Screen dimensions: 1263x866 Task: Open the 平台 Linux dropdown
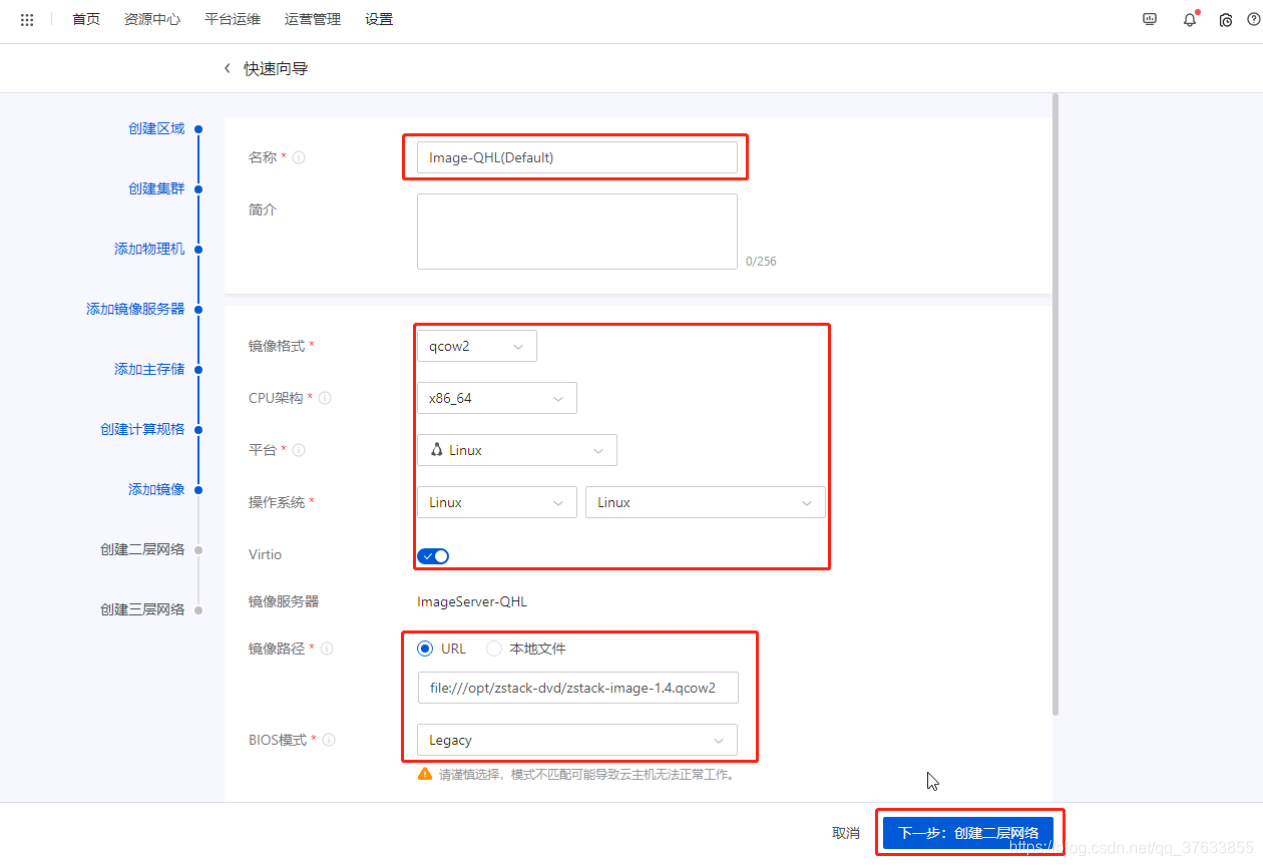pyautogui.click(x=517, y=450)
